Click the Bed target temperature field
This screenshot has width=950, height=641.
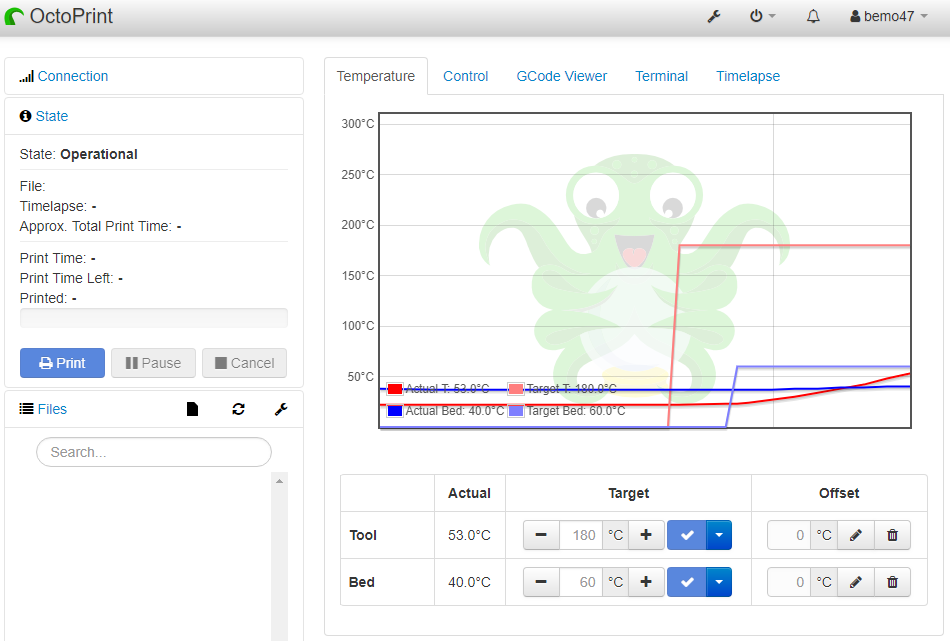click(580, 582)
